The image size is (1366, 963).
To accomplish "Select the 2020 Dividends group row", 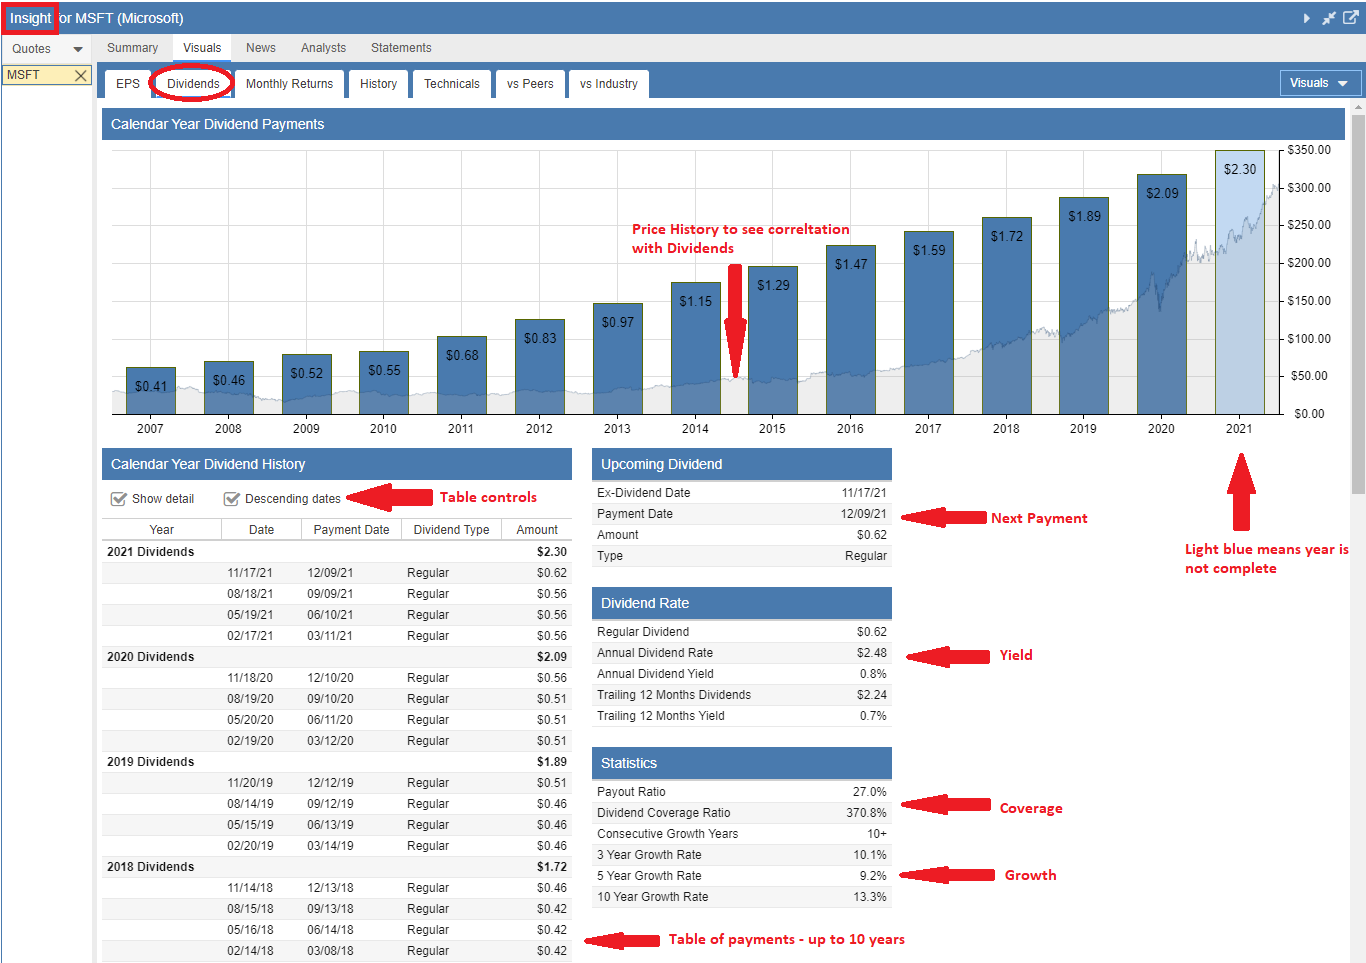I will [x=337, y=657].
